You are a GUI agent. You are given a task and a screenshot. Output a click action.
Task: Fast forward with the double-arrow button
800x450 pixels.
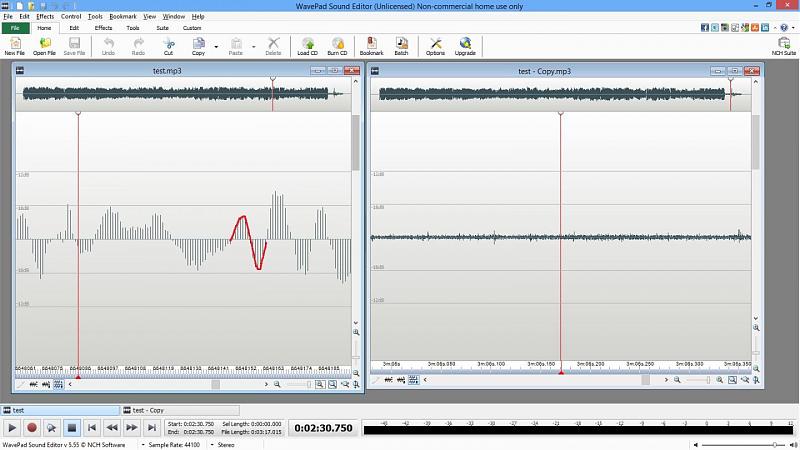[x=132, y=428]
